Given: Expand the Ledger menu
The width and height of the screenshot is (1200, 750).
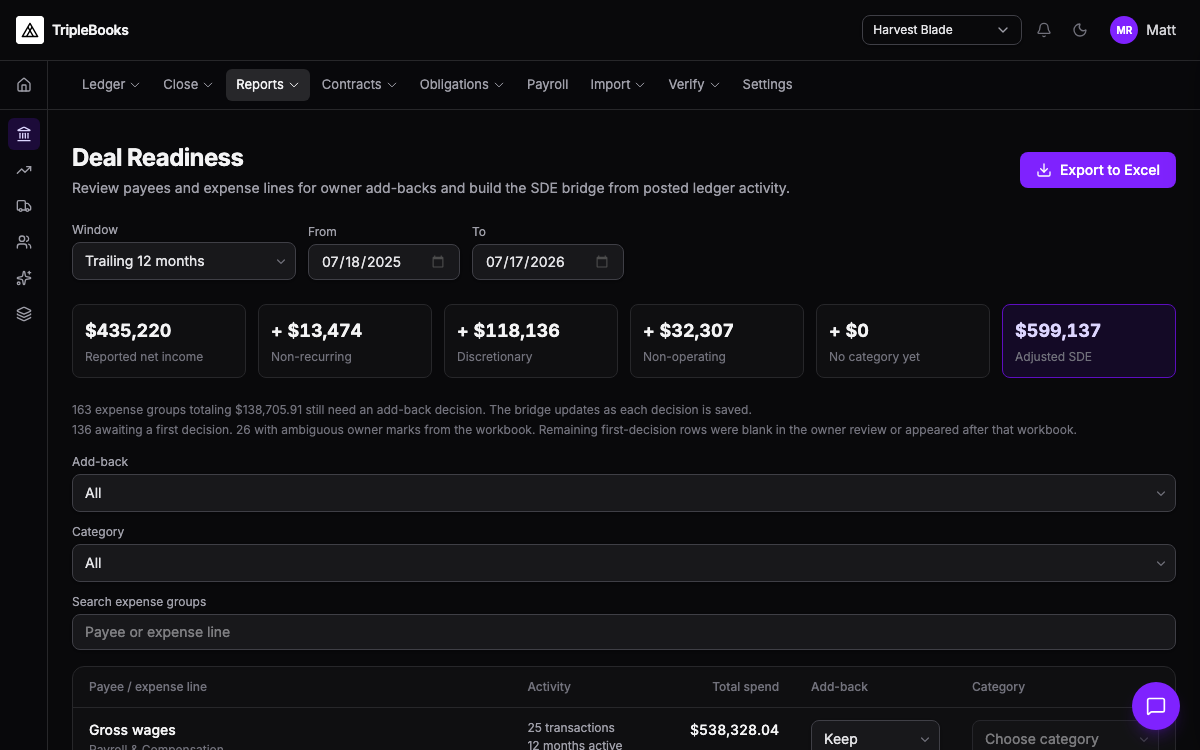Looking at the screenshot, I should pos(111,85).
